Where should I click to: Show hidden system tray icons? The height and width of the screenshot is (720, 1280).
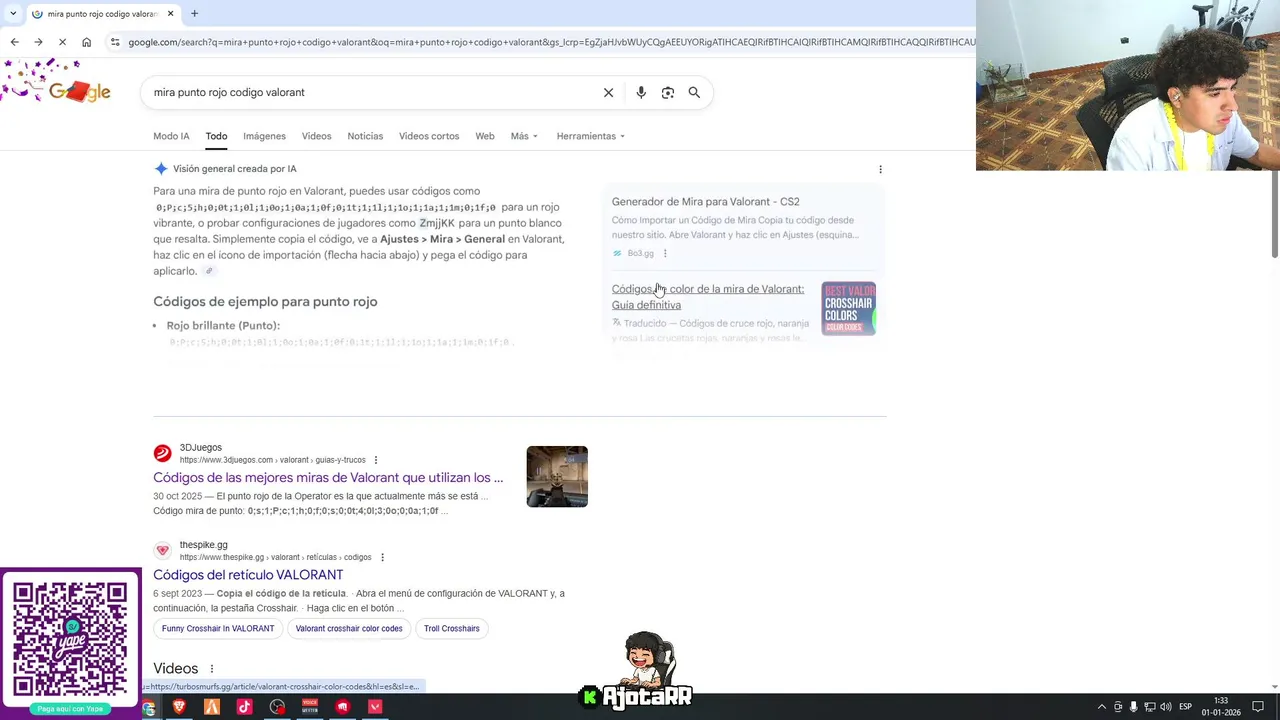click(x=1102, y=707)
